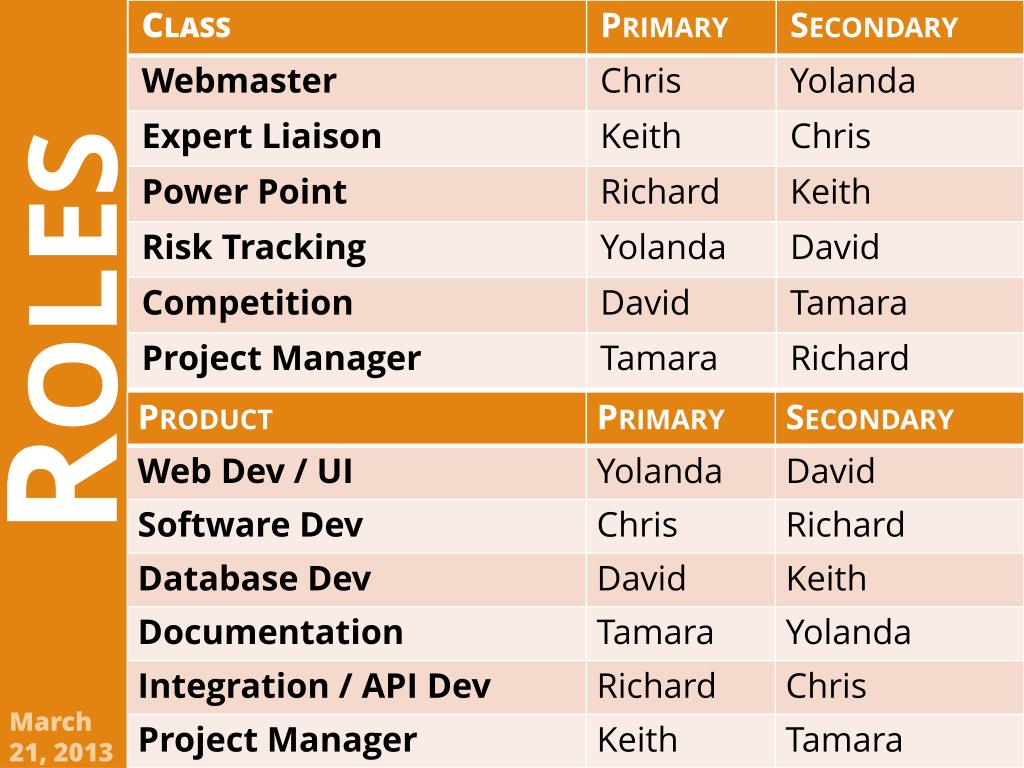Select Web Dev / UI row label
The width and height of the screenshot is (1024, 768).
pyautogui.click(x=246, y=471)
